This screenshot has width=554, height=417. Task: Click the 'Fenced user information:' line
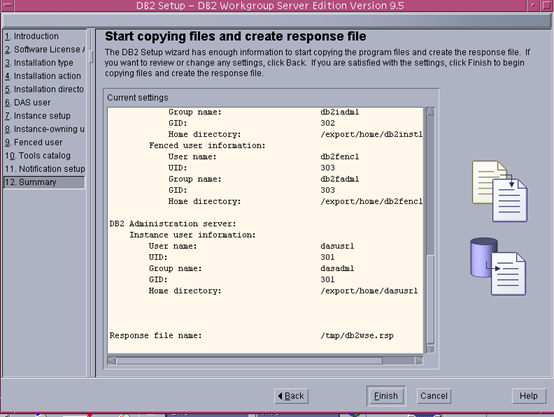(207, 145)
